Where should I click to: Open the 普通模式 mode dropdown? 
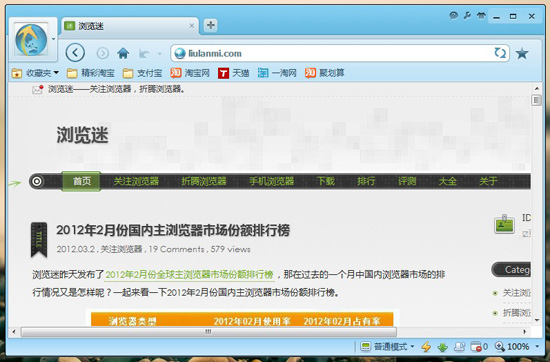click(387, 347)
